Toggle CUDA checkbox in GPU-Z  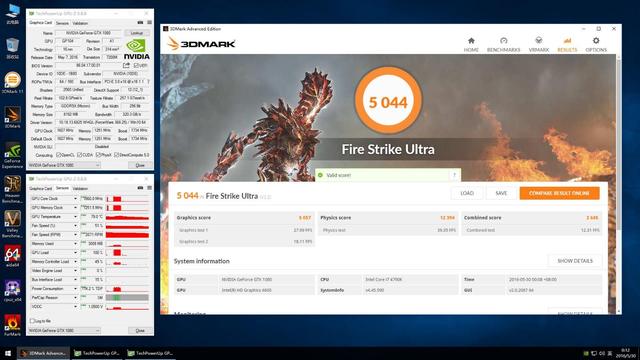pos(80,155)
